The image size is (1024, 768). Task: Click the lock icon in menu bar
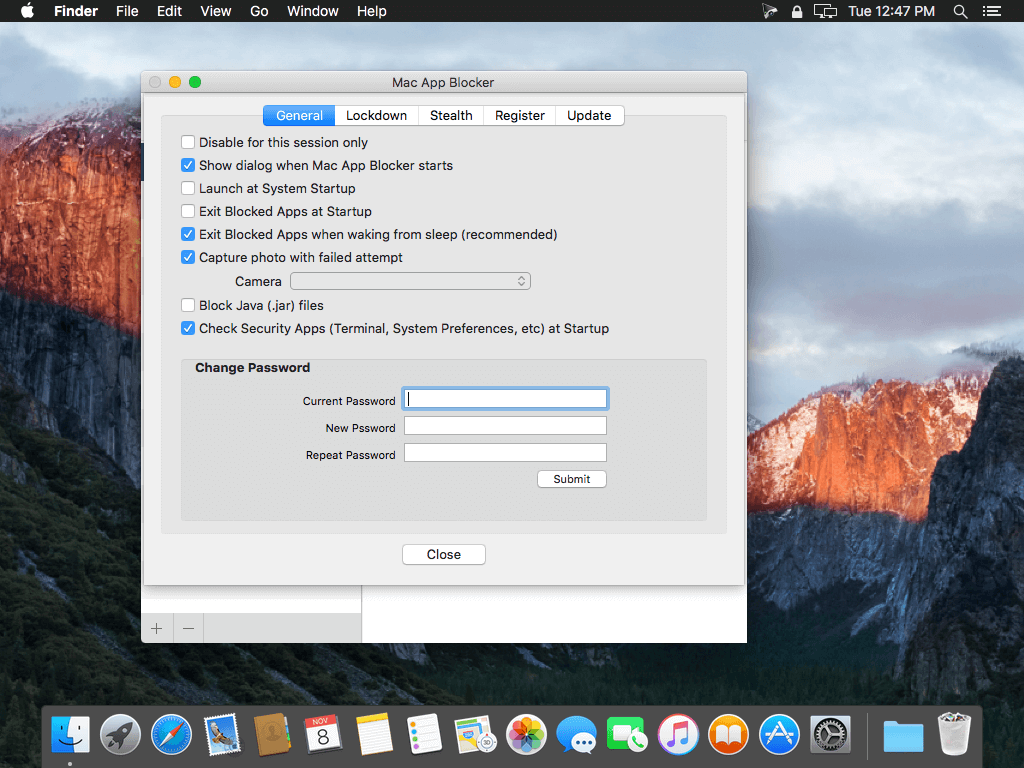click(x=797, y=11)
